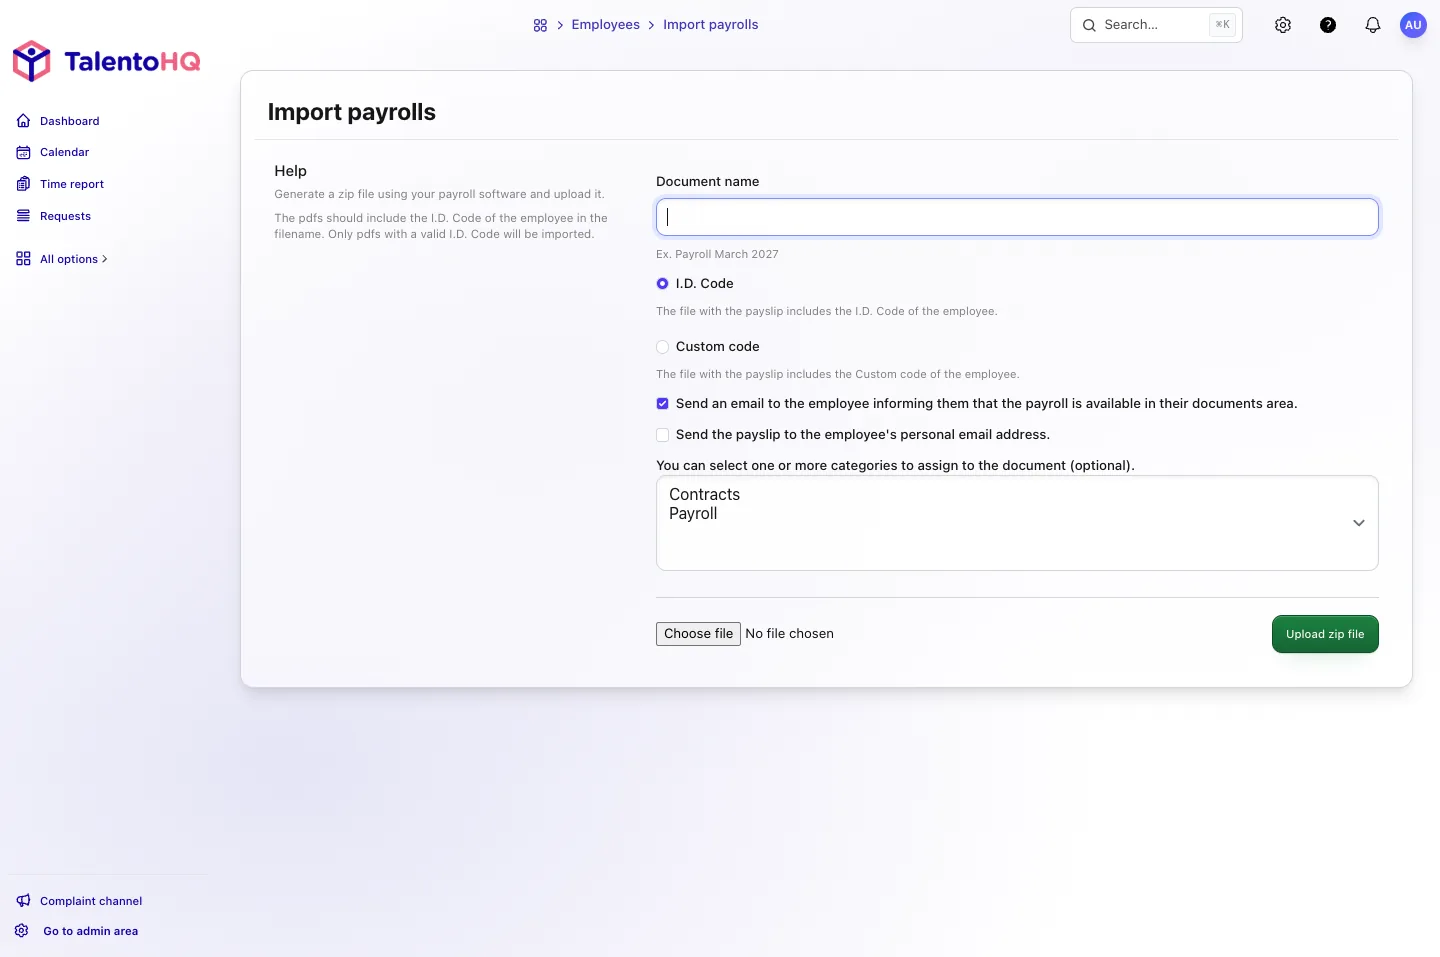1440x957 pixels.
Task: Click the Complaint channel megaphone icon
Action: click(x=23, y=901)
